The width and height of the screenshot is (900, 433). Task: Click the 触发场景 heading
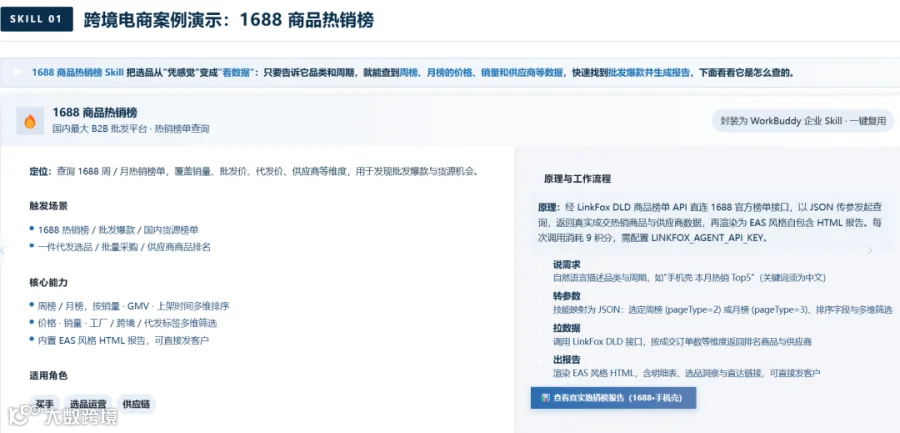pyautogui.click(x=48, y=206)
